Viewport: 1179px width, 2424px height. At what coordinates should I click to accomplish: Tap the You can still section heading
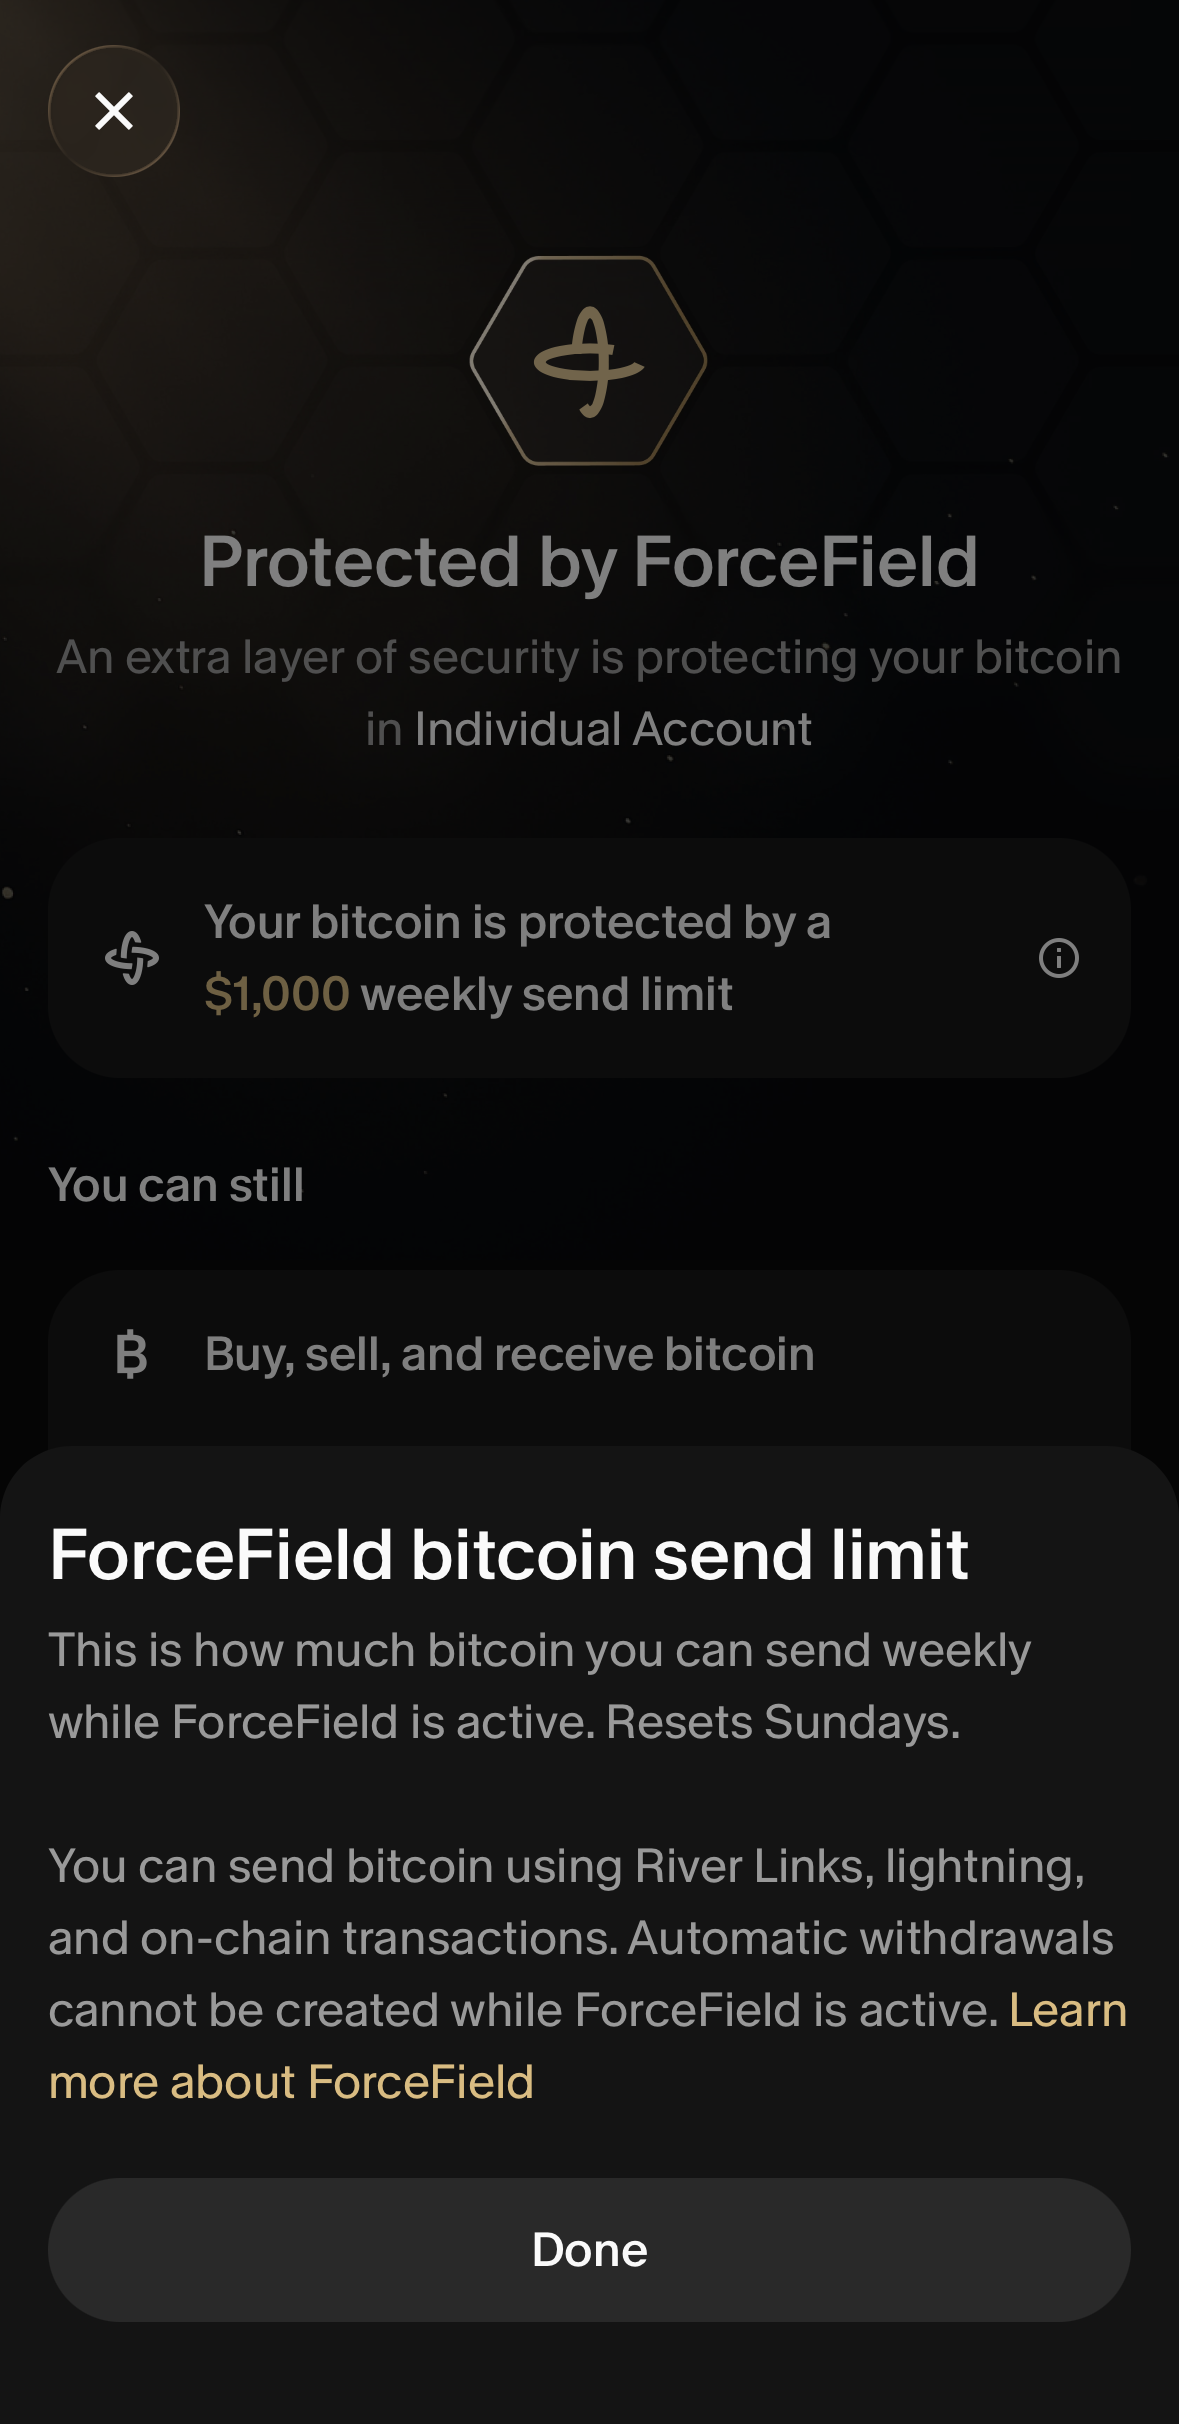coord(176,1185)
